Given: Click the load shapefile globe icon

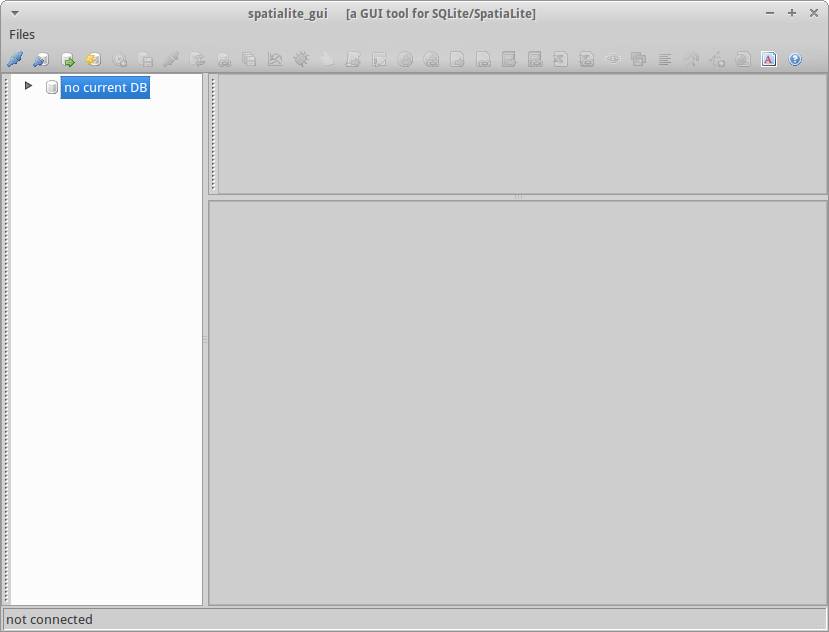Looking at the screenshot, I should click(x=405, y=59).
